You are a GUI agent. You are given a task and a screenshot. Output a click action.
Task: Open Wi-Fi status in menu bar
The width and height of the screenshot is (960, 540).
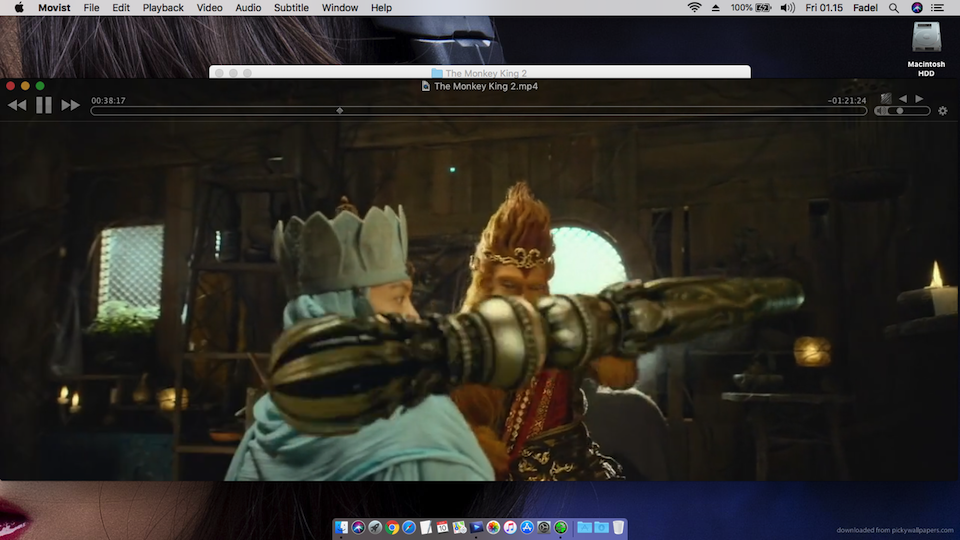pos(694,8)
